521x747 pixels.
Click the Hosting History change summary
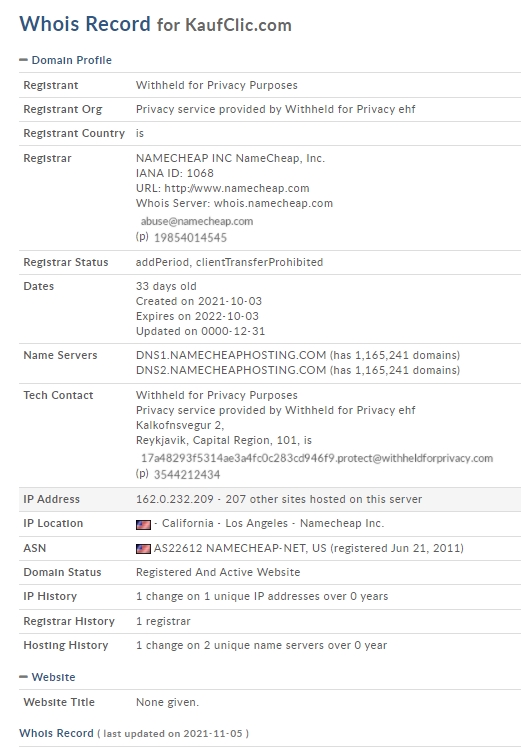coord(261,646)
